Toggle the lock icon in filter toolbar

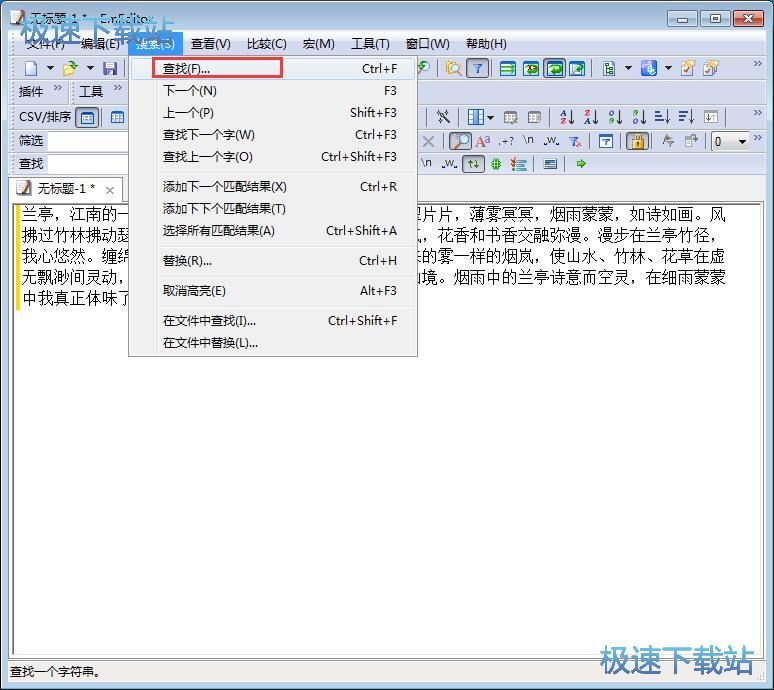click(637, 142)
